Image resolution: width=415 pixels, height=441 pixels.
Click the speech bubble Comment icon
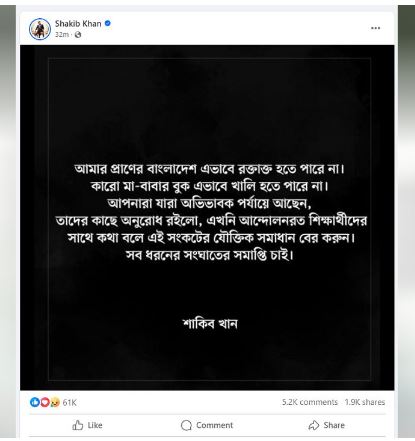pyautogui.click(x=186, y=425)
